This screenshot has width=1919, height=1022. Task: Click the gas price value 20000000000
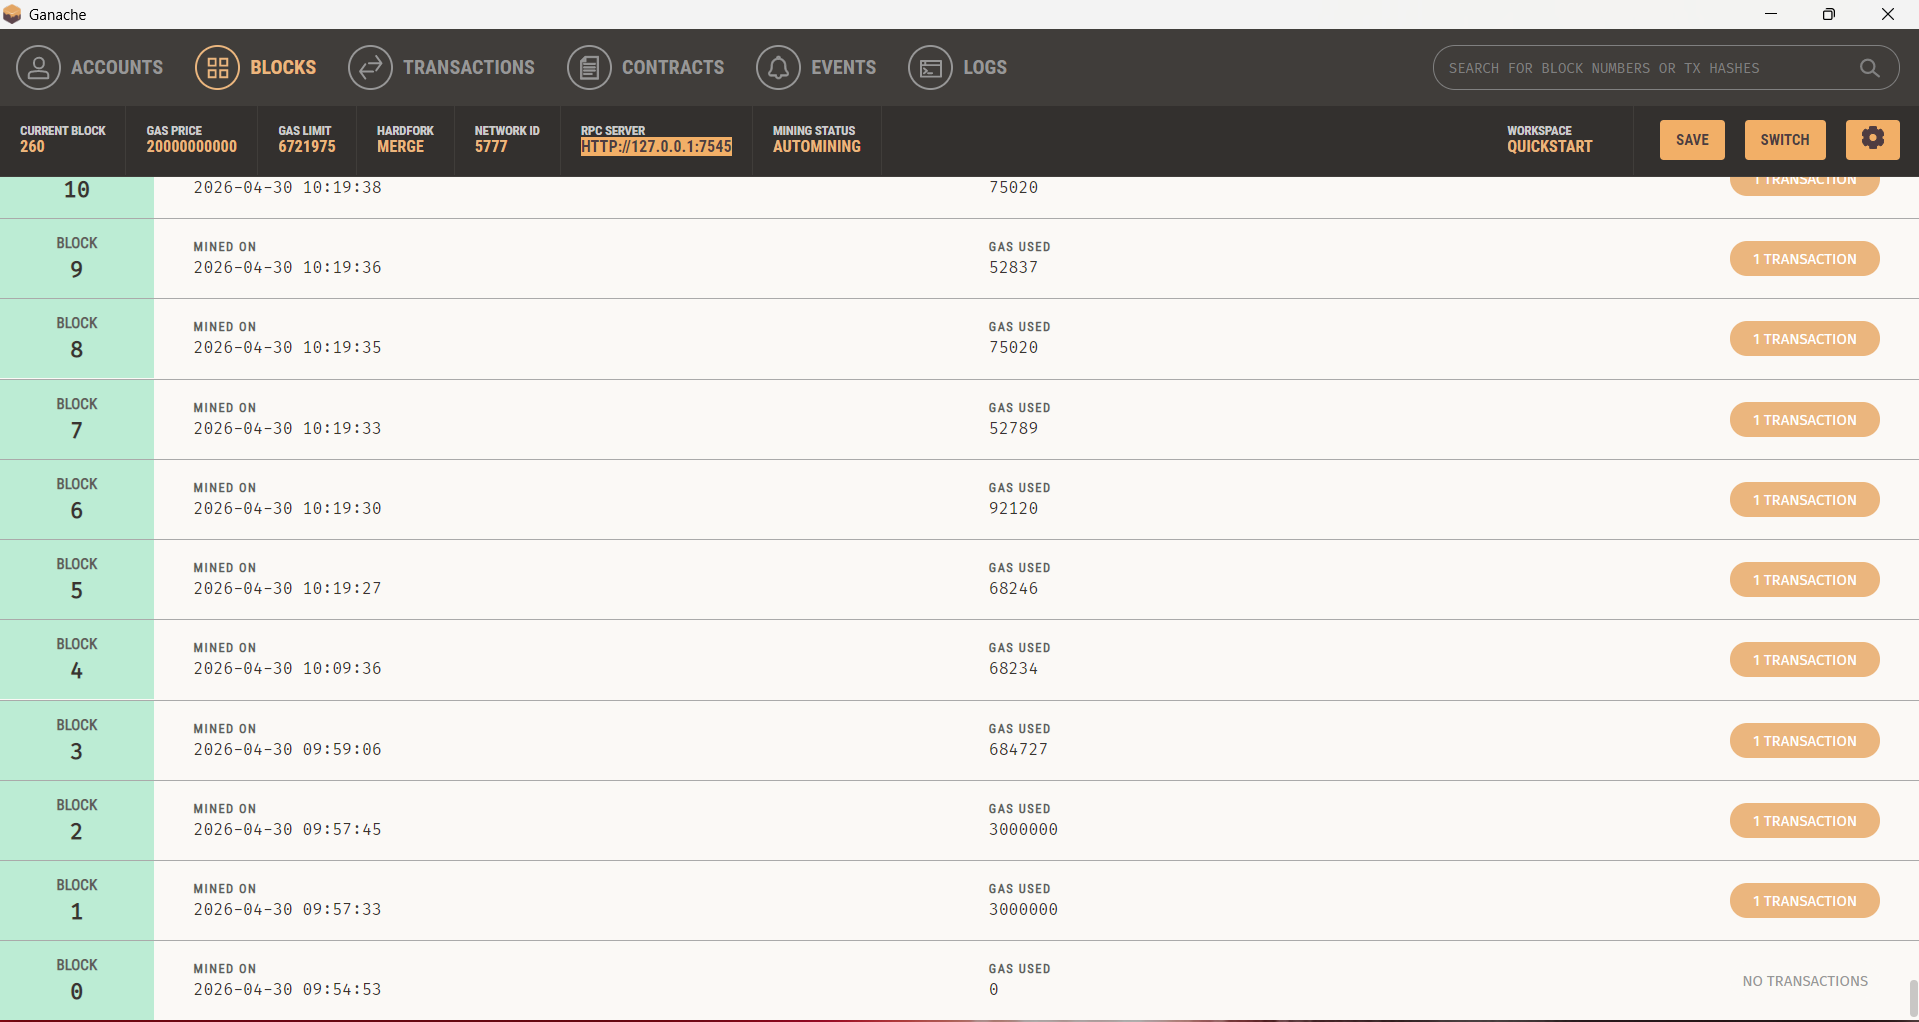192,146
